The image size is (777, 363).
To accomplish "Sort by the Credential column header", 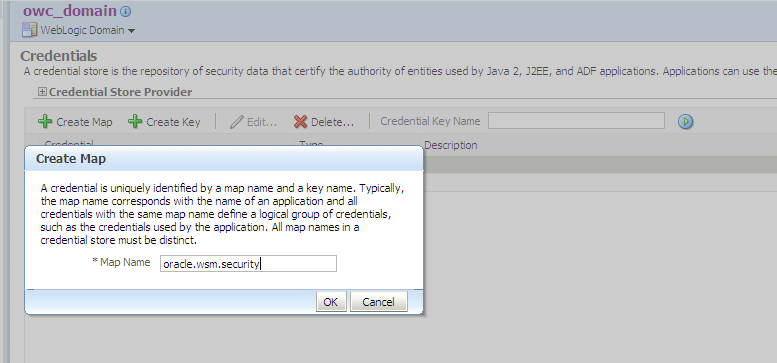I will (69, 144).
